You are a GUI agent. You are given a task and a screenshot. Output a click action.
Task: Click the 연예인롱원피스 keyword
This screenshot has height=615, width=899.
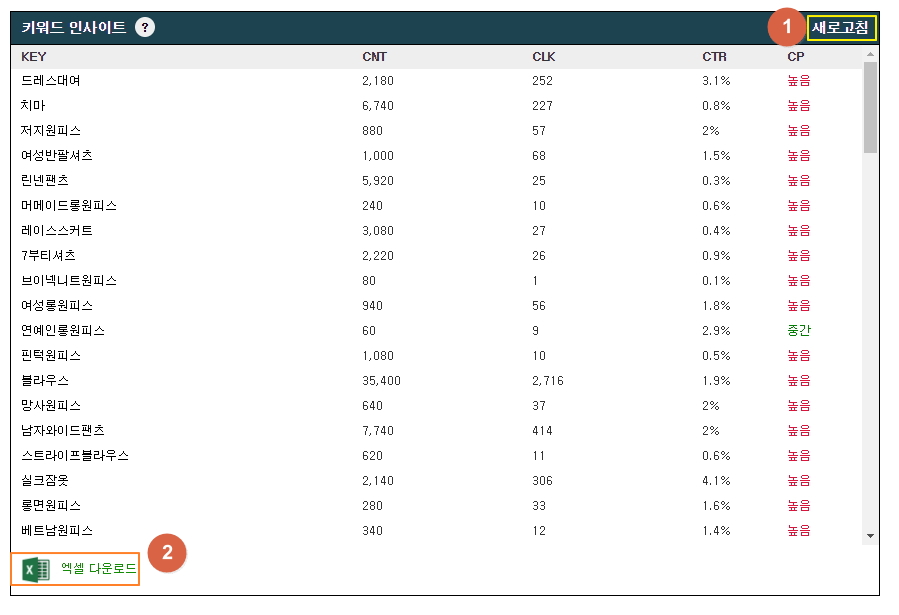click(x=63, y=331)
